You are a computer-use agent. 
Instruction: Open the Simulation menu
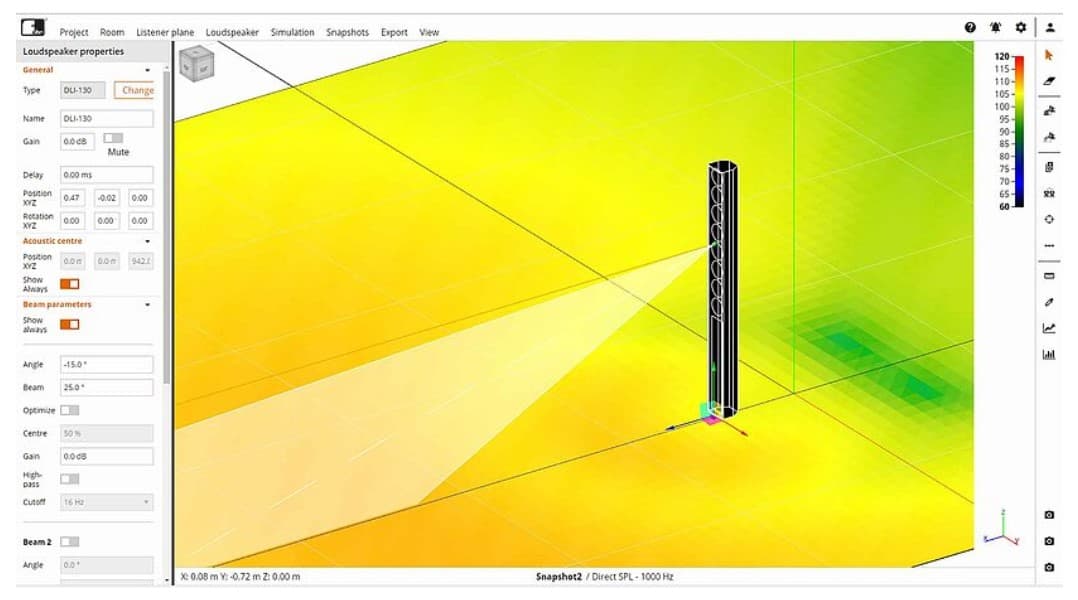[292, 32]
